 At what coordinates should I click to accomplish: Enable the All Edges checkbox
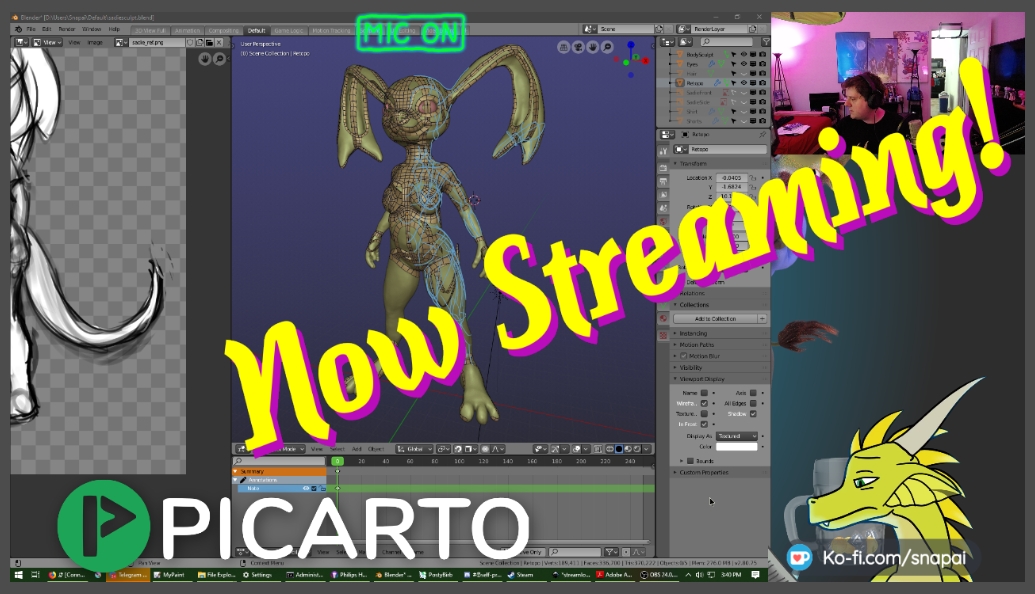753,403
